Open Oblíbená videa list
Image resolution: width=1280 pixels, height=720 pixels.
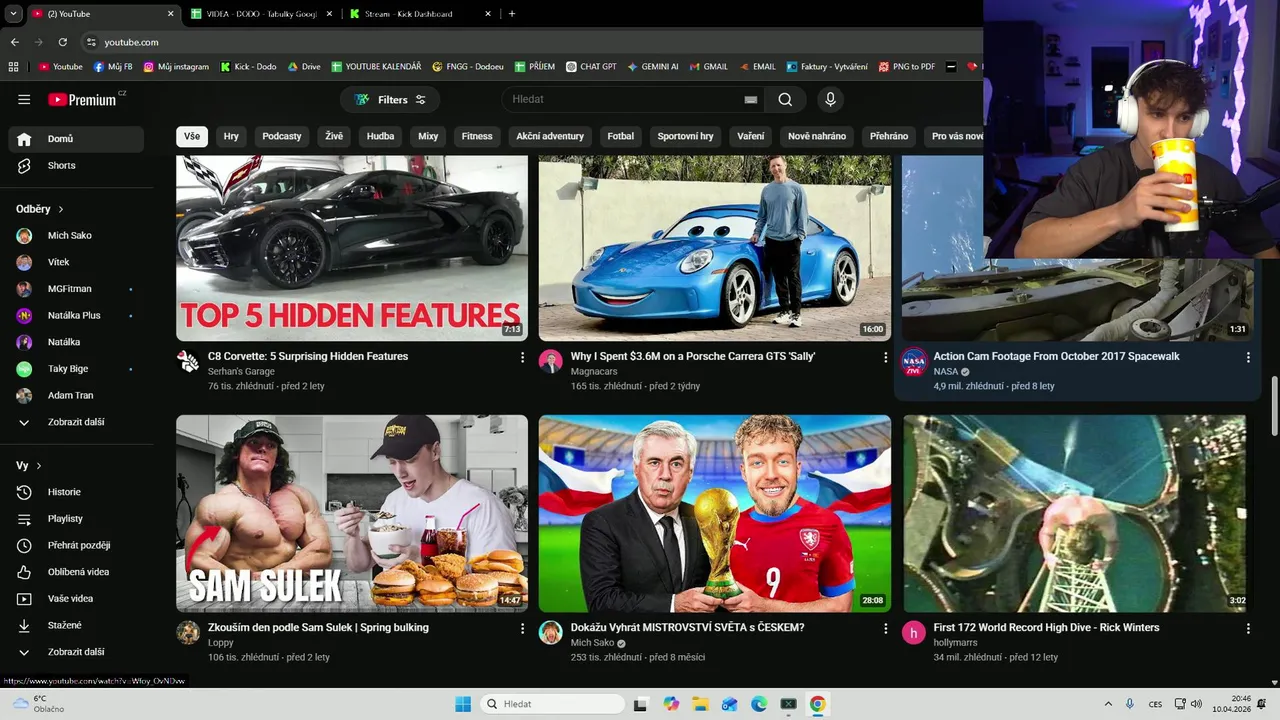click(x=76, y=572)
